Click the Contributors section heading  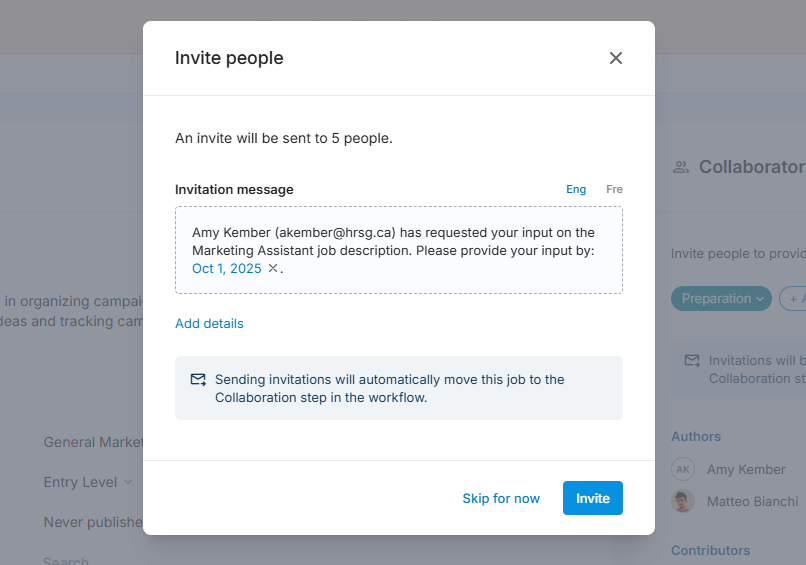point(710,550)
